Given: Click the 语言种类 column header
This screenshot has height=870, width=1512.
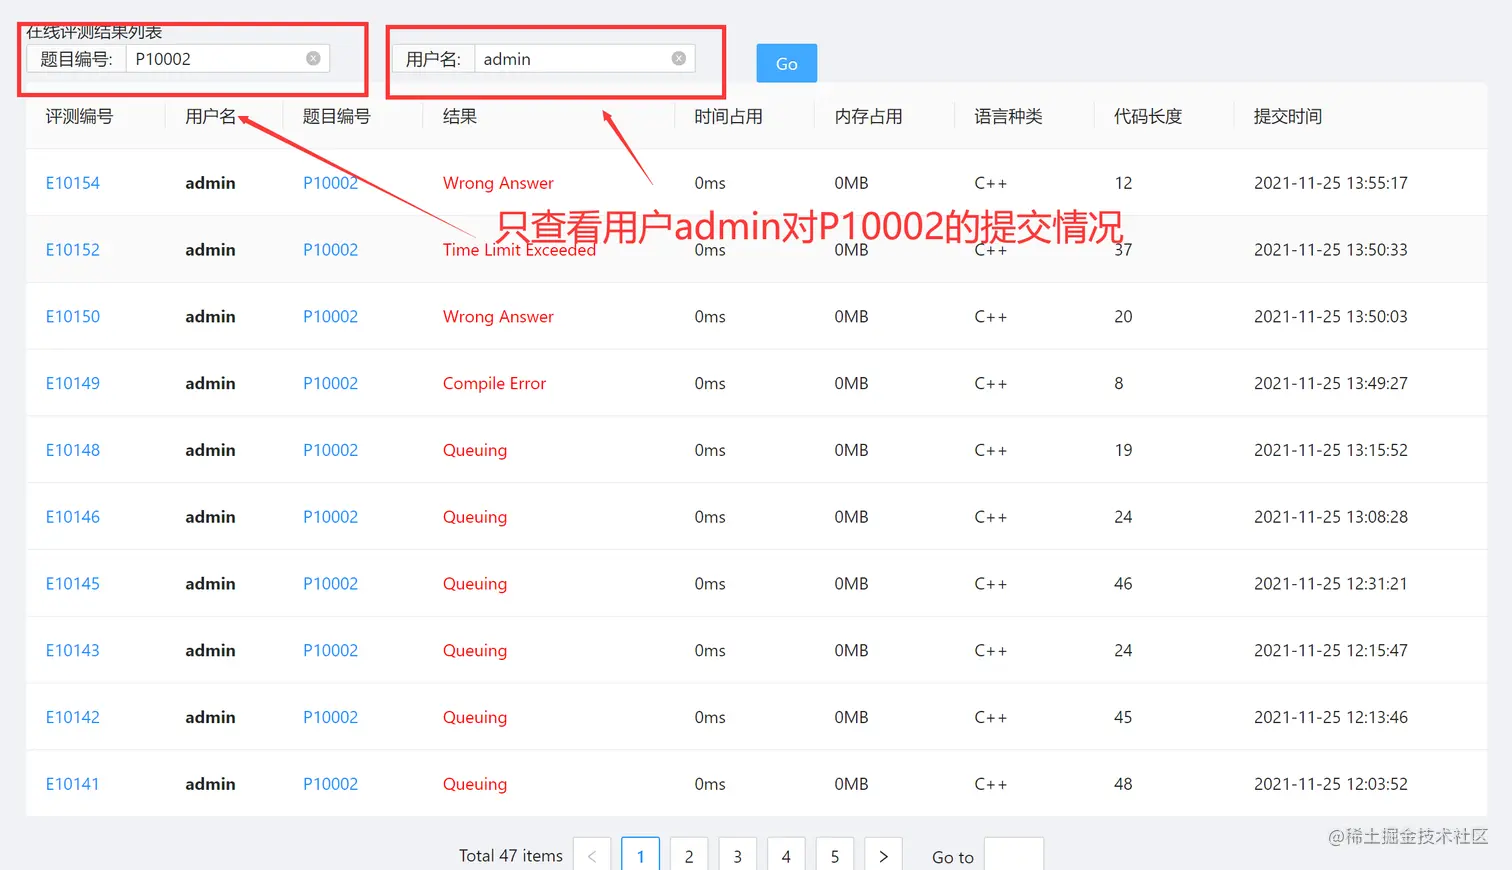Looking at the screenshot, I should pyautogui.click(x=1009, y=117).
